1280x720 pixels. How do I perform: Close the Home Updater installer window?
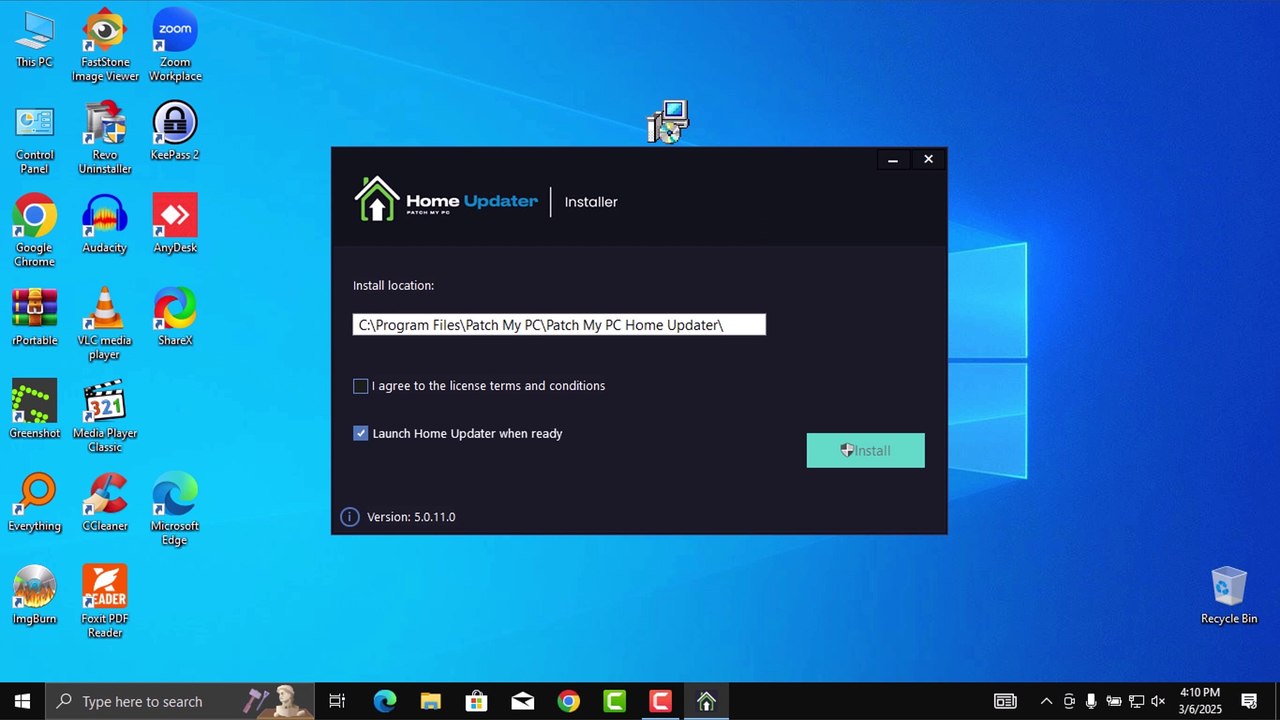[928, 159]
